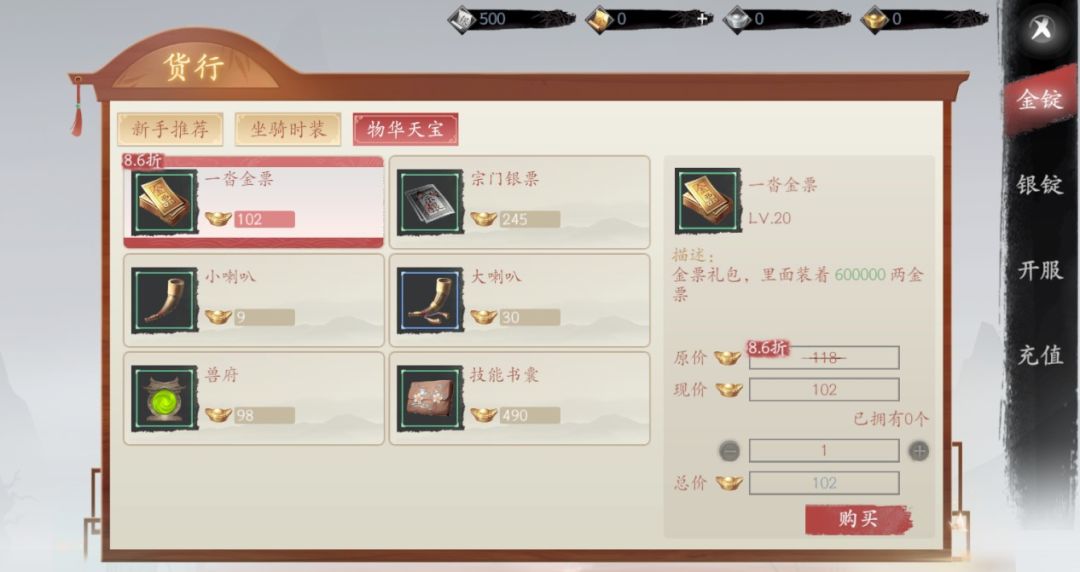Close the shop with the X icon
Viewport: 1080px width, 572px height.
click(x=1041, y=30)
